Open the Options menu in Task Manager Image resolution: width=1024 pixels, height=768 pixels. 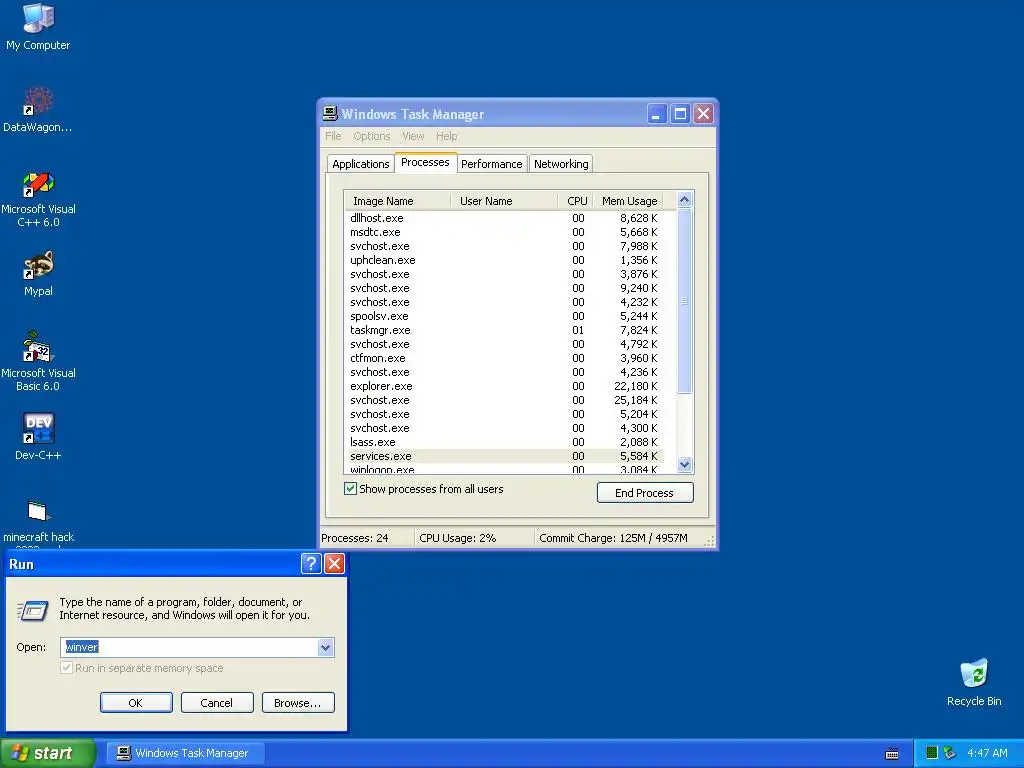point(372,136)
